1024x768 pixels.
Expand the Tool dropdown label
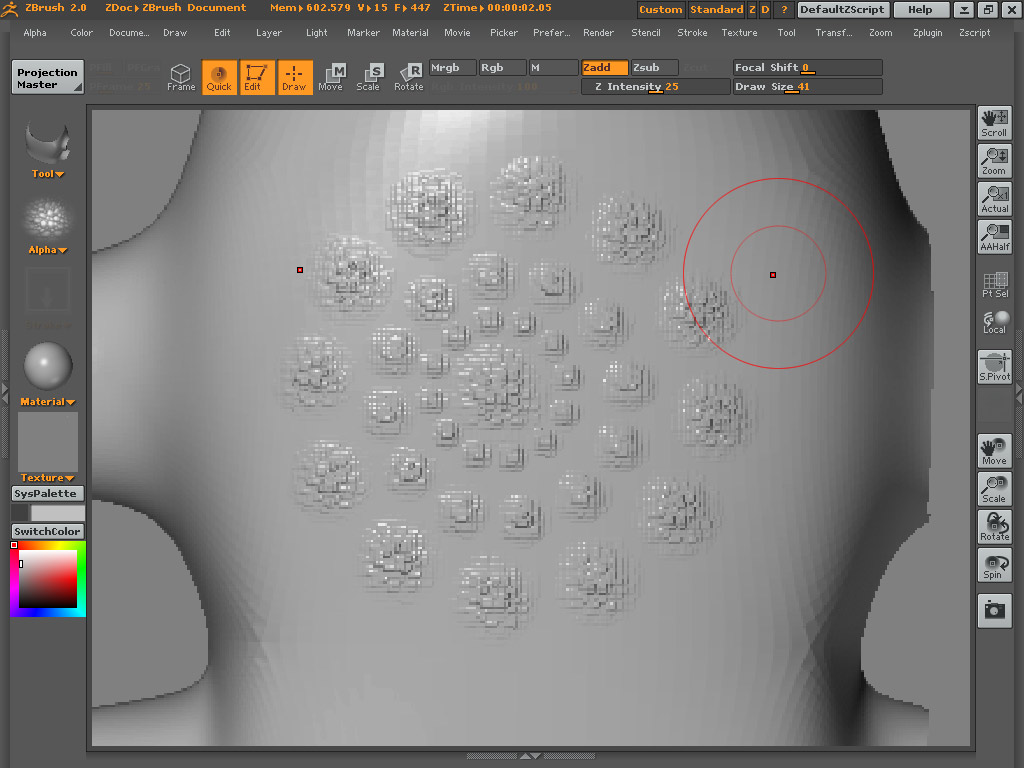click(x=48, y=174)
